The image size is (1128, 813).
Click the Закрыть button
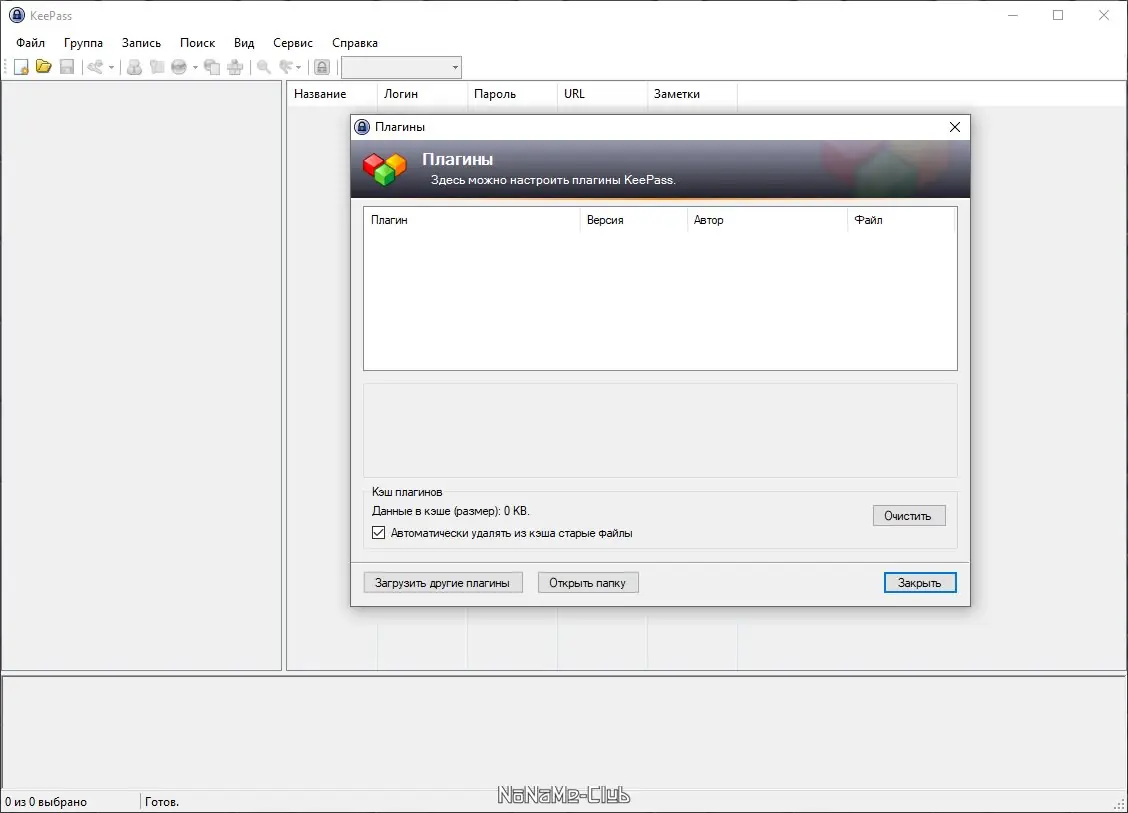pyautogui.click(x=920, y=583)
